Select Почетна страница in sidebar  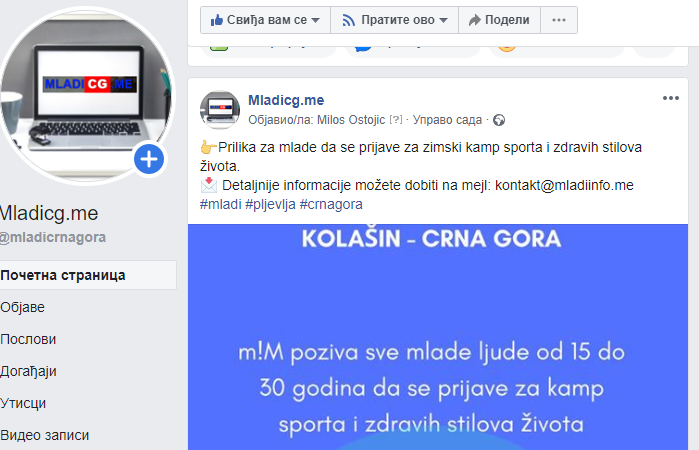[88, 275]
